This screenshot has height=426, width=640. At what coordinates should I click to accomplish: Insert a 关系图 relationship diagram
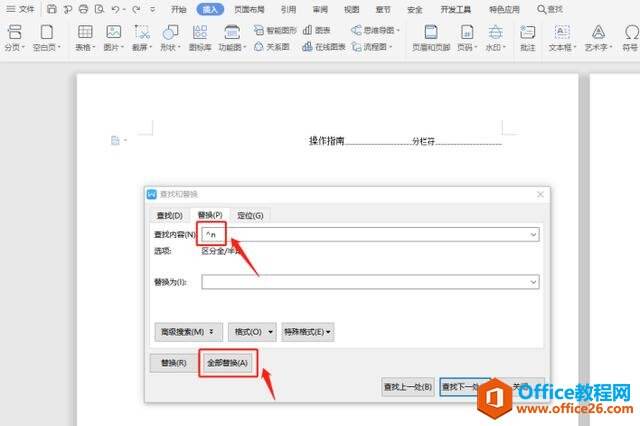[x=272, y=47]
